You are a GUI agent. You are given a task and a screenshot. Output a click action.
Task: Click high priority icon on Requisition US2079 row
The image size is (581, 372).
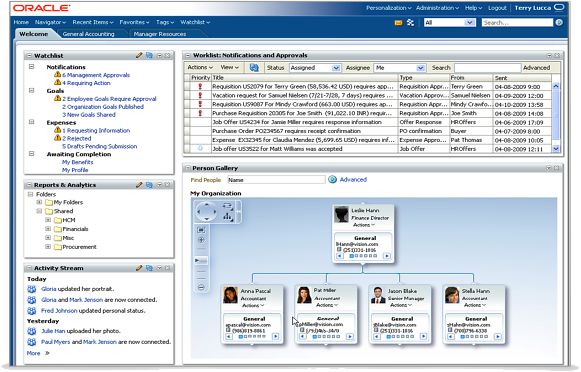[x=200, y=86]
